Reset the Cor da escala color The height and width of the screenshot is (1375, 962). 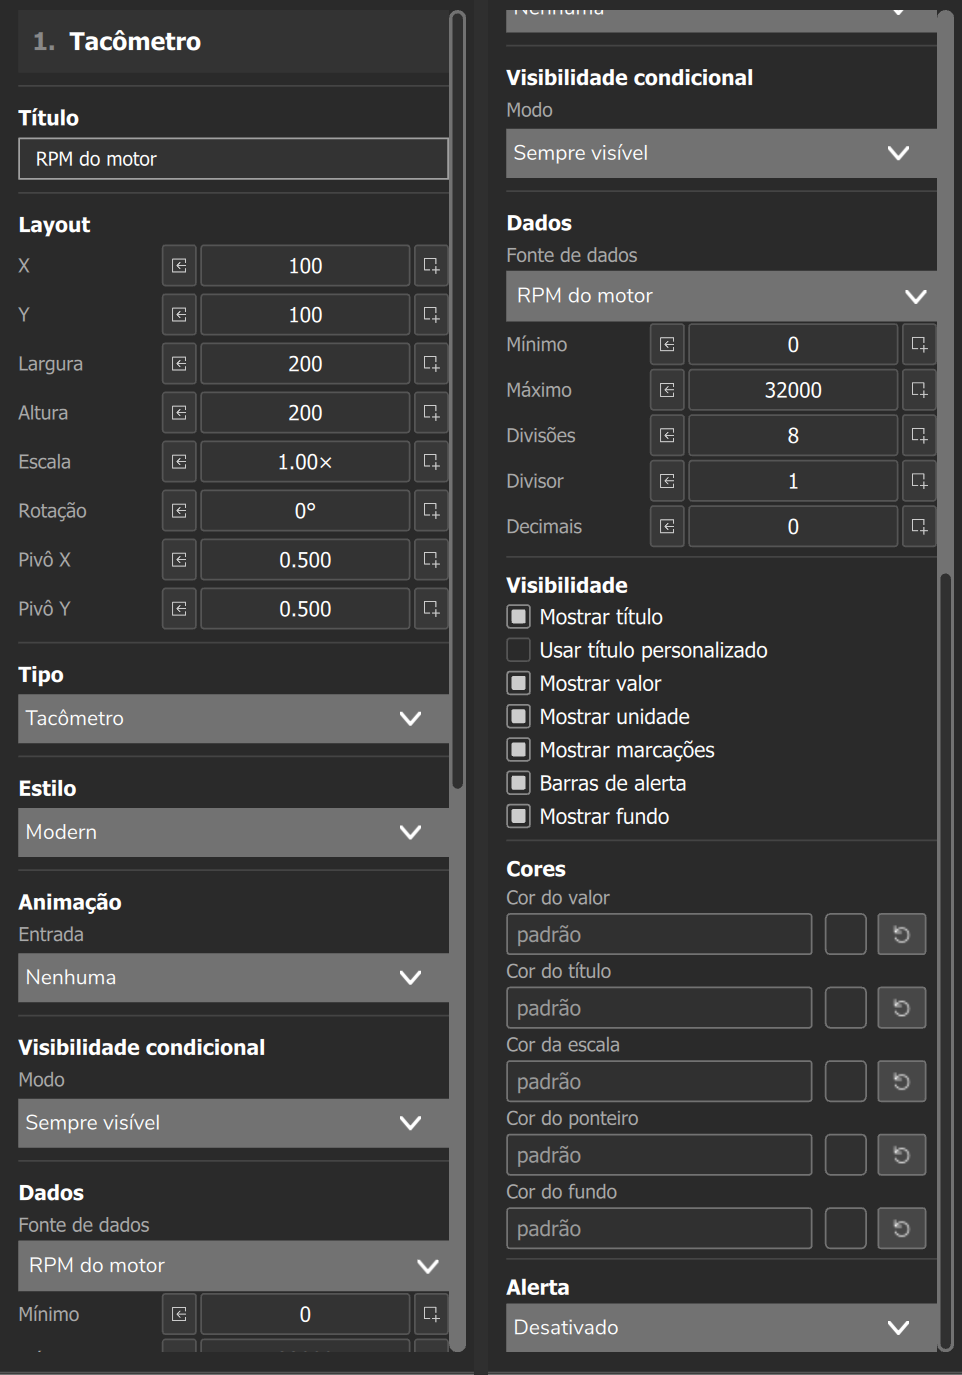tap(901, 1082)
